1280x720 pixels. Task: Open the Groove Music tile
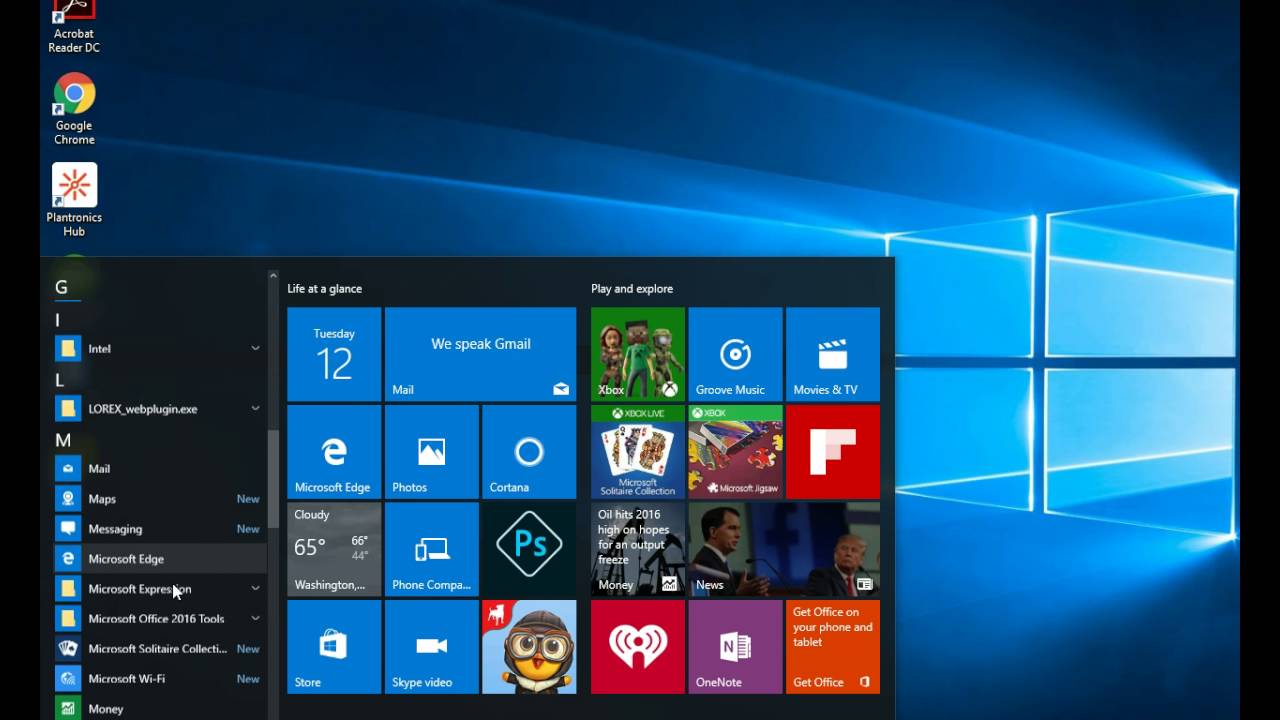tap(735, 354)
